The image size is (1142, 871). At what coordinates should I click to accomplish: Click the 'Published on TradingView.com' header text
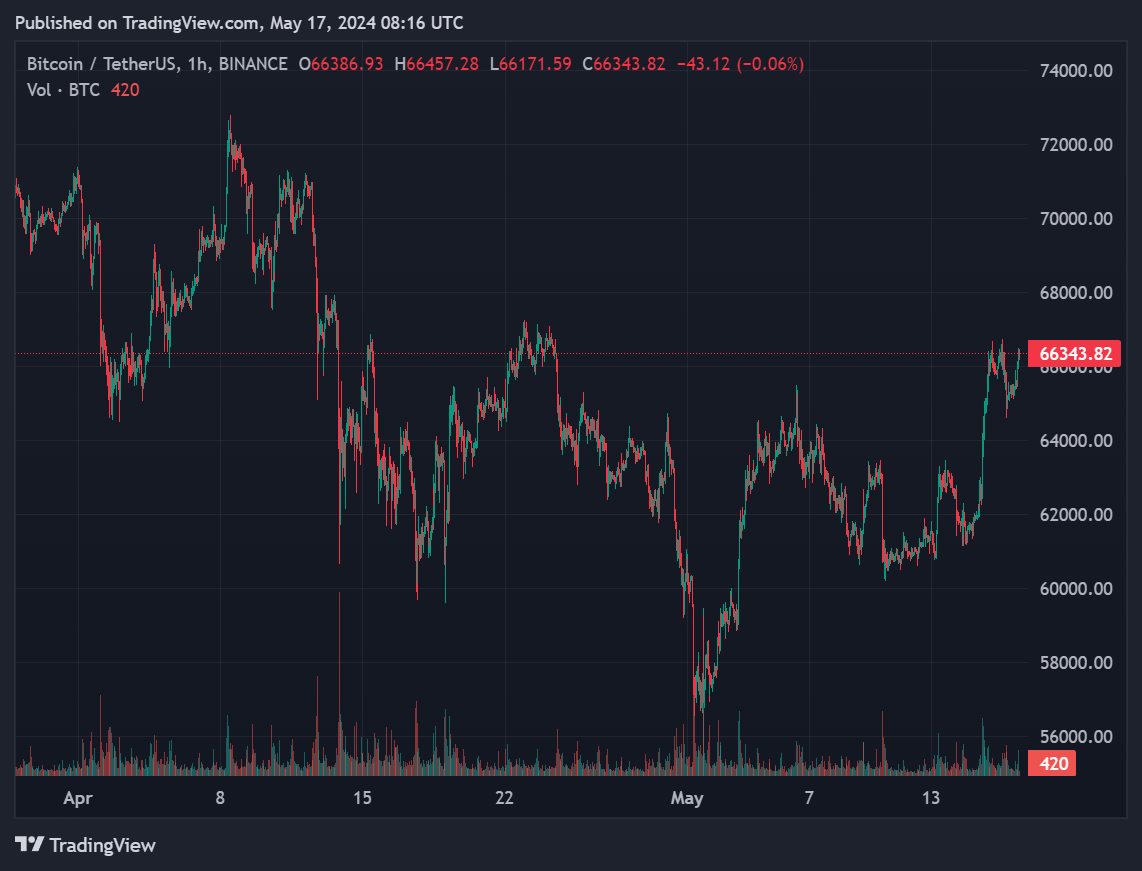239,22
